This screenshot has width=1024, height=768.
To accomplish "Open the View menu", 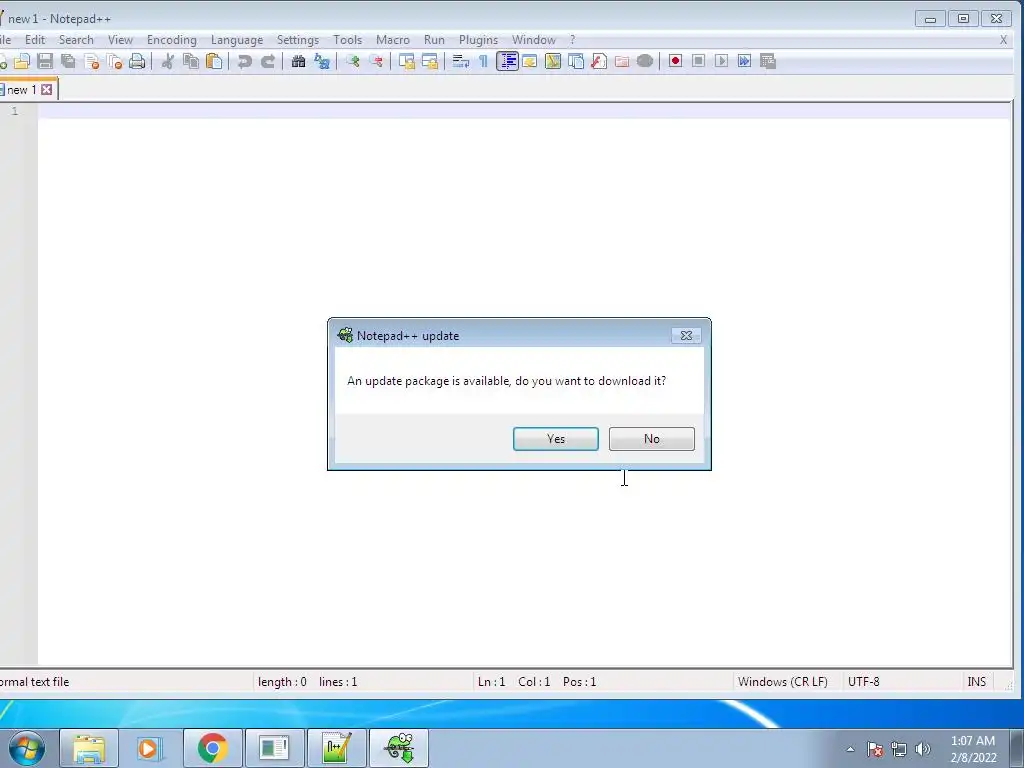I will click(x=120, y=40).
